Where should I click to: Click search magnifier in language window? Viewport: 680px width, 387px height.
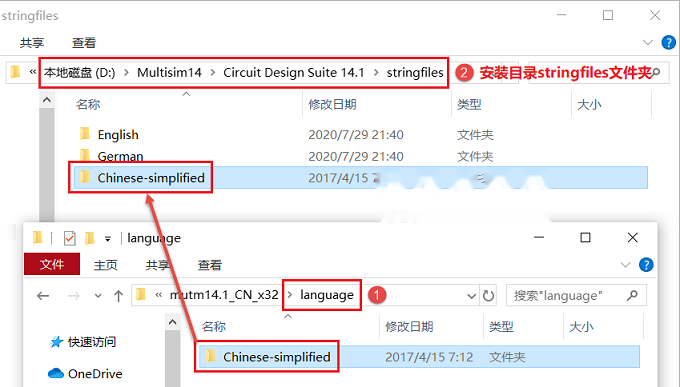pos(633,295)
